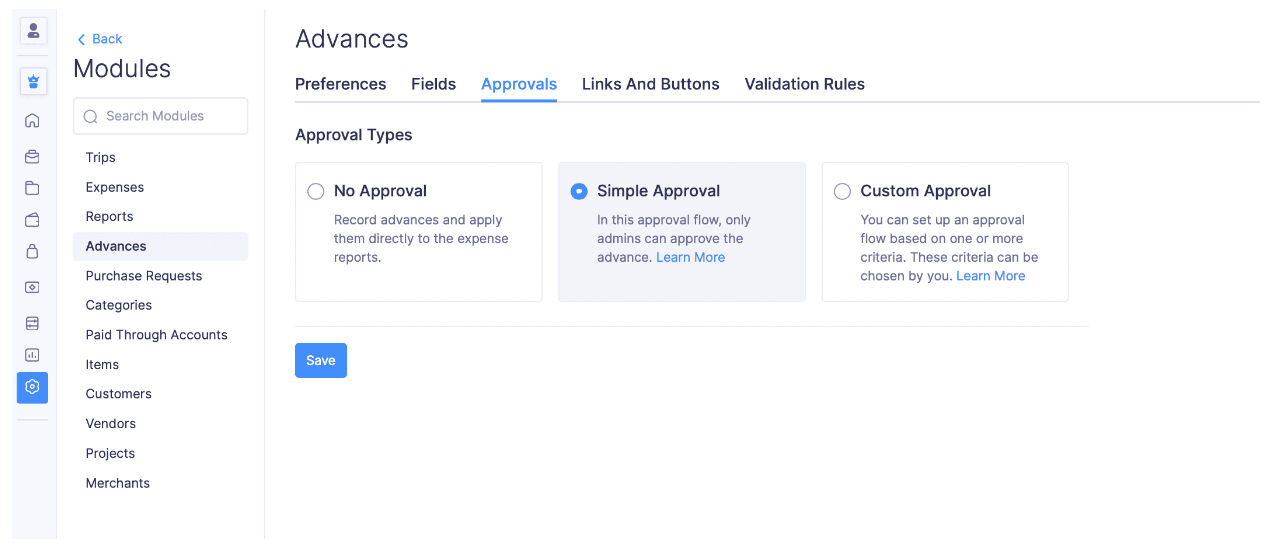Click the crown admin view icon
The image size is (1274, 550).
(x=33, y=82)
